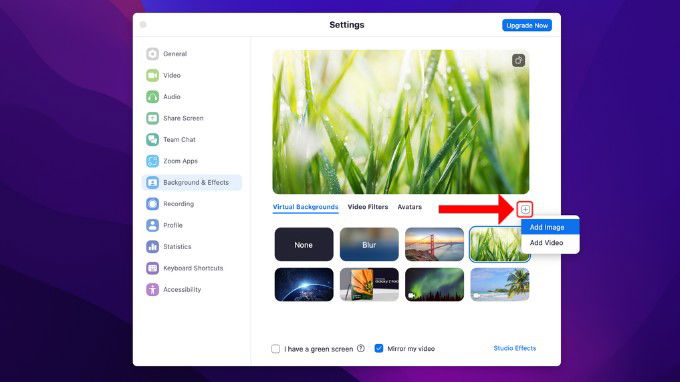680x382 pixels.
Task: Open Zoom Apps settings icon
Action: (152, 161)
